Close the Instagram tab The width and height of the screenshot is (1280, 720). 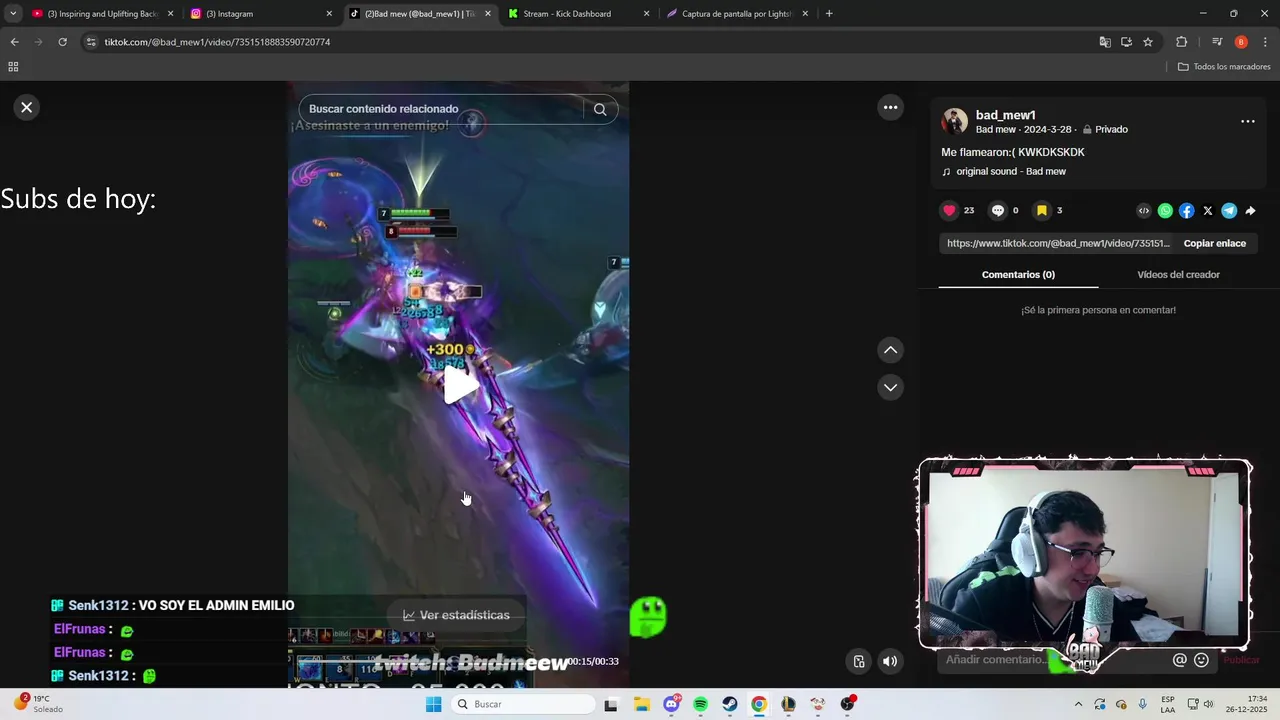point(329,14)
